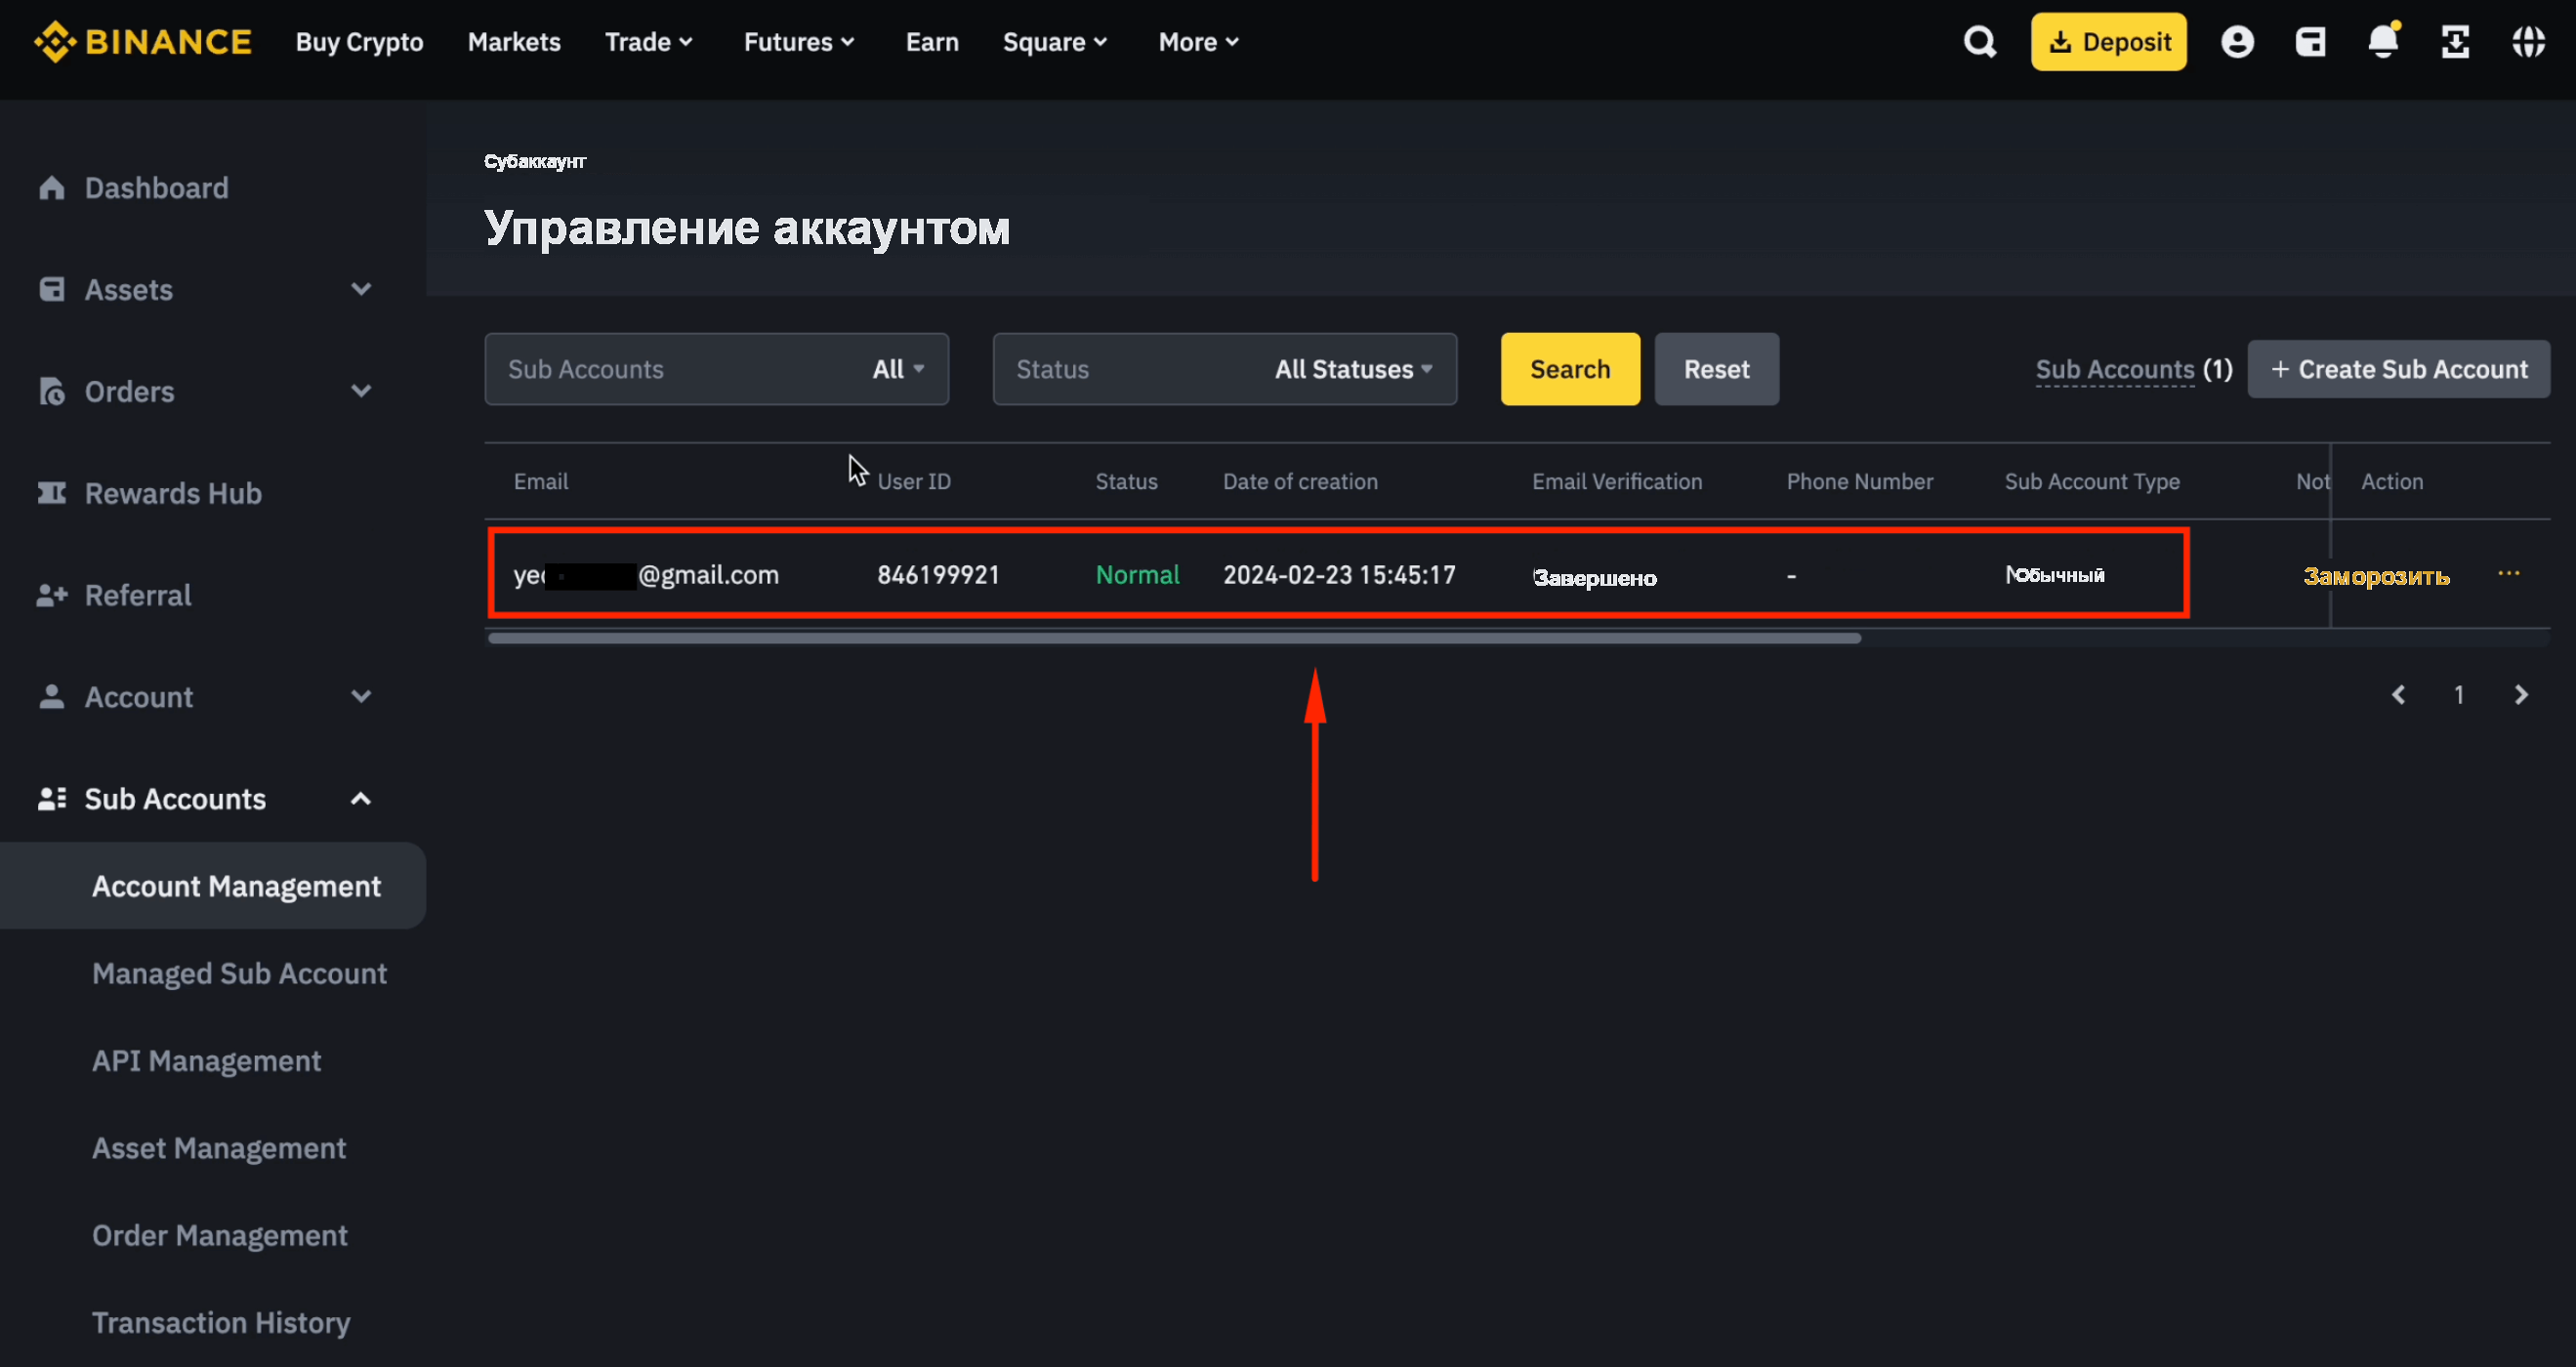Click the User ID 846199921 cell
Image resolution: width=2576 pixels, height=1367 pixels.
point(938,575)
